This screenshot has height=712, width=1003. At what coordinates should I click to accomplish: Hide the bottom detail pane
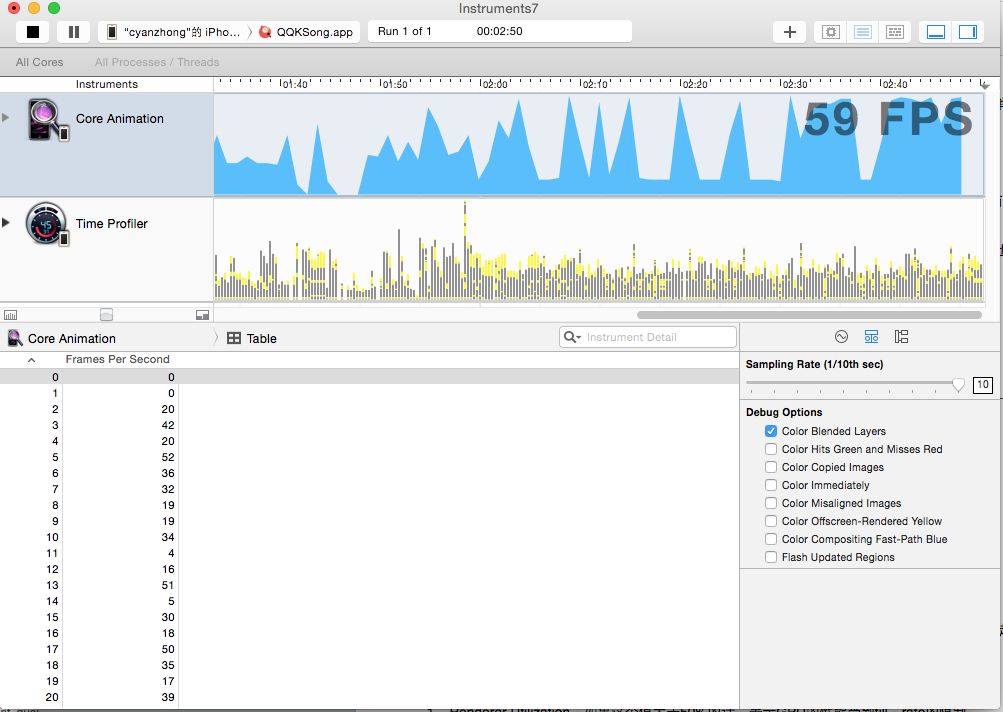click(936, 32)
